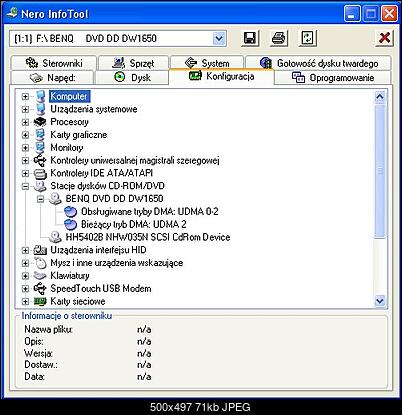This screenshot has height=415, width=402.
Task: Switch to the Sterowniki tab
Action: coord(54,63)
